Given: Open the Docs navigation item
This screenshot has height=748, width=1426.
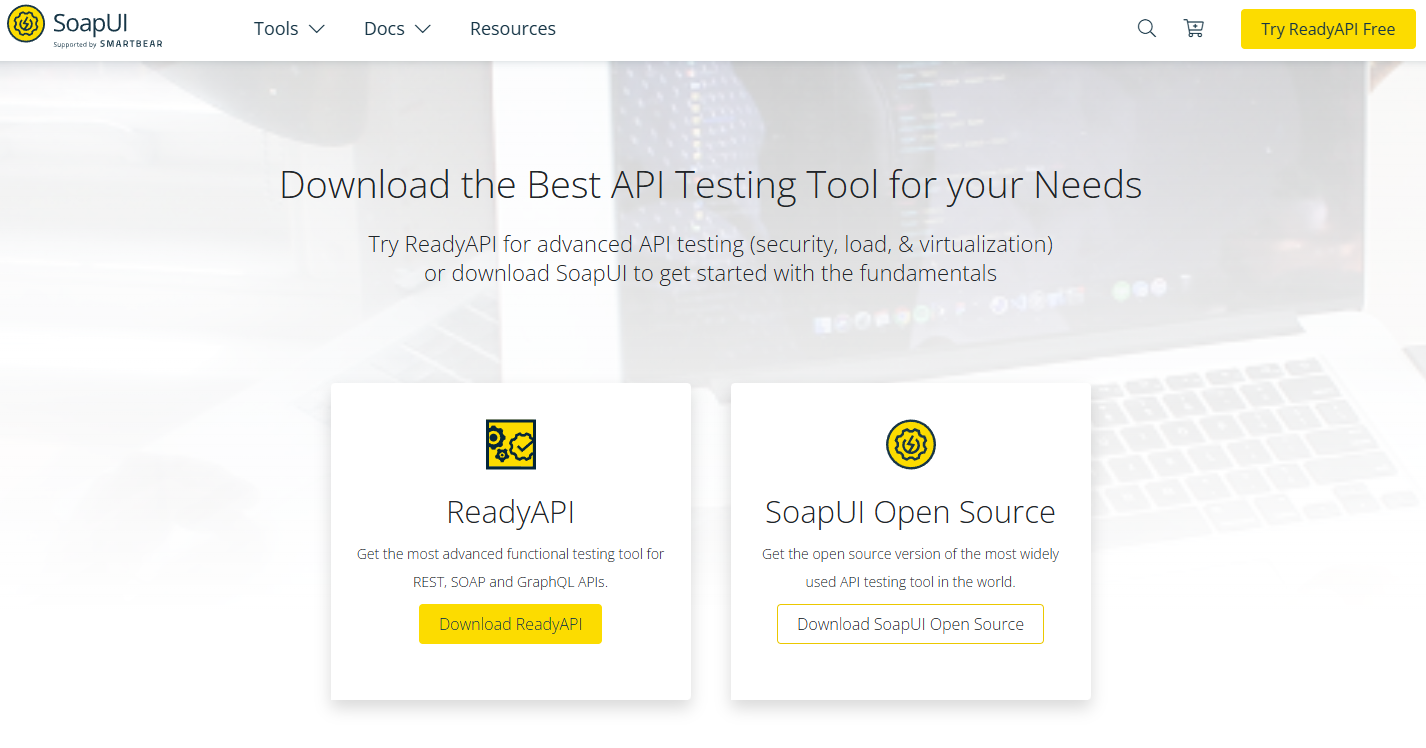Looking at the screenshot, I should 384,29.
